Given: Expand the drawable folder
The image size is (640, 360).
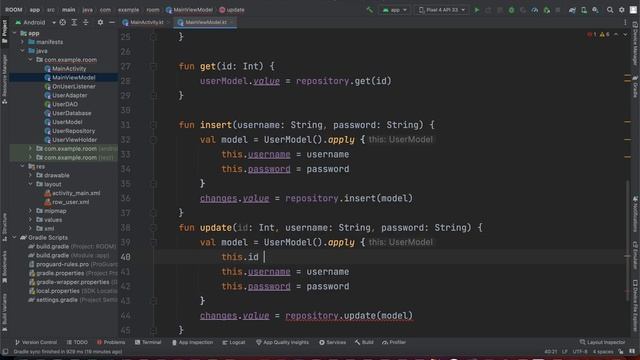Looking at the screenshot, I should (x=30, y=175).
